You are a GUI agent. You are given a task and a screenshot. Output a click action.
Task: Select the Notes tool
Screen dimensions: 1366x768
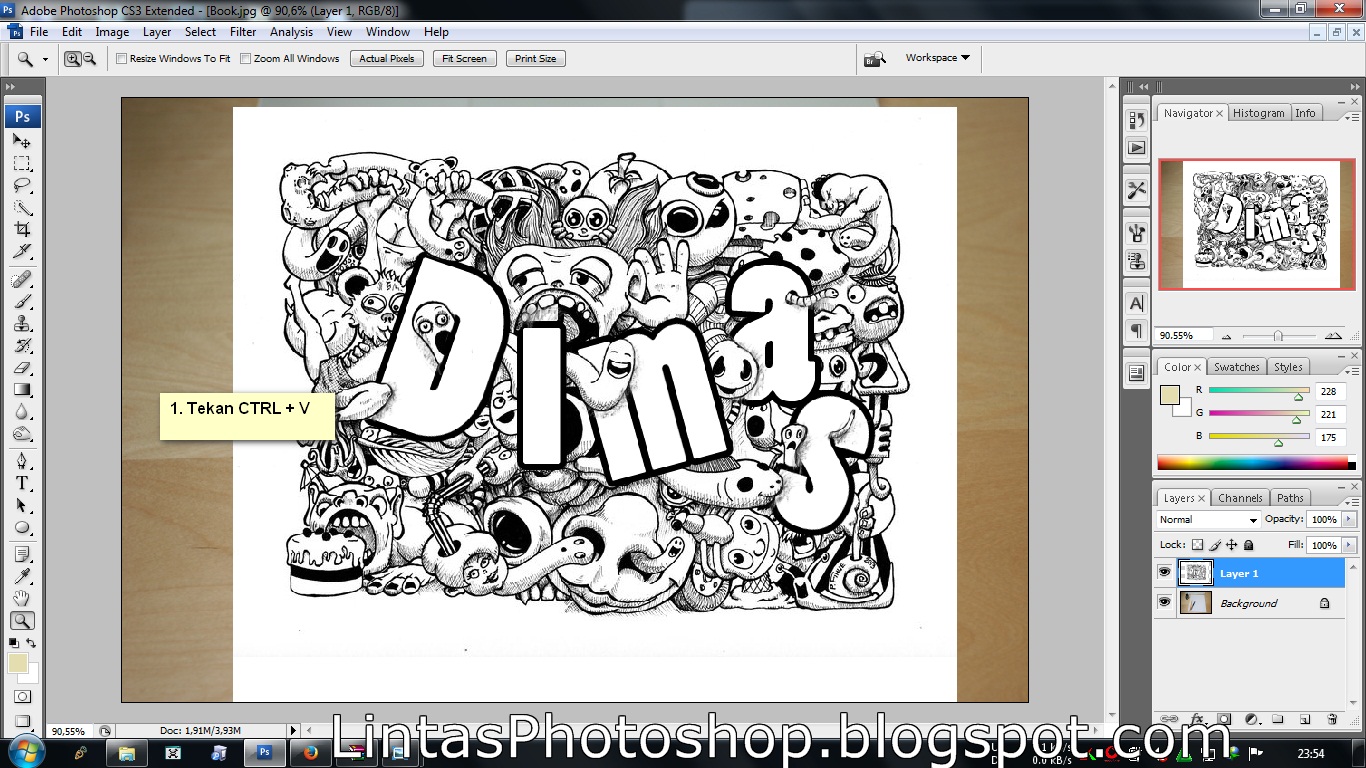click(x=22, y=554)
